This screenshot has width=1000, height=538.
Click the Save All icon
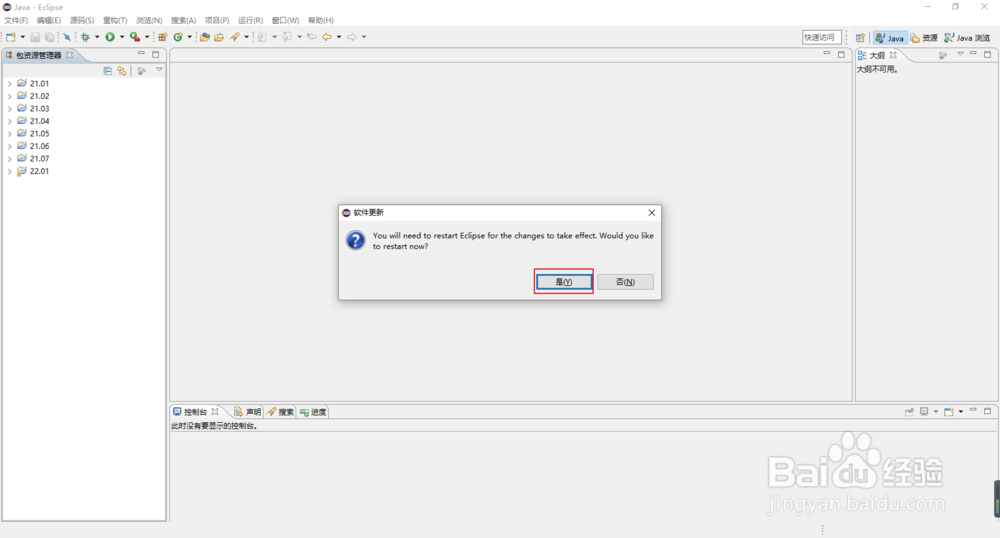pyautogui.click(x=50, y=38)
